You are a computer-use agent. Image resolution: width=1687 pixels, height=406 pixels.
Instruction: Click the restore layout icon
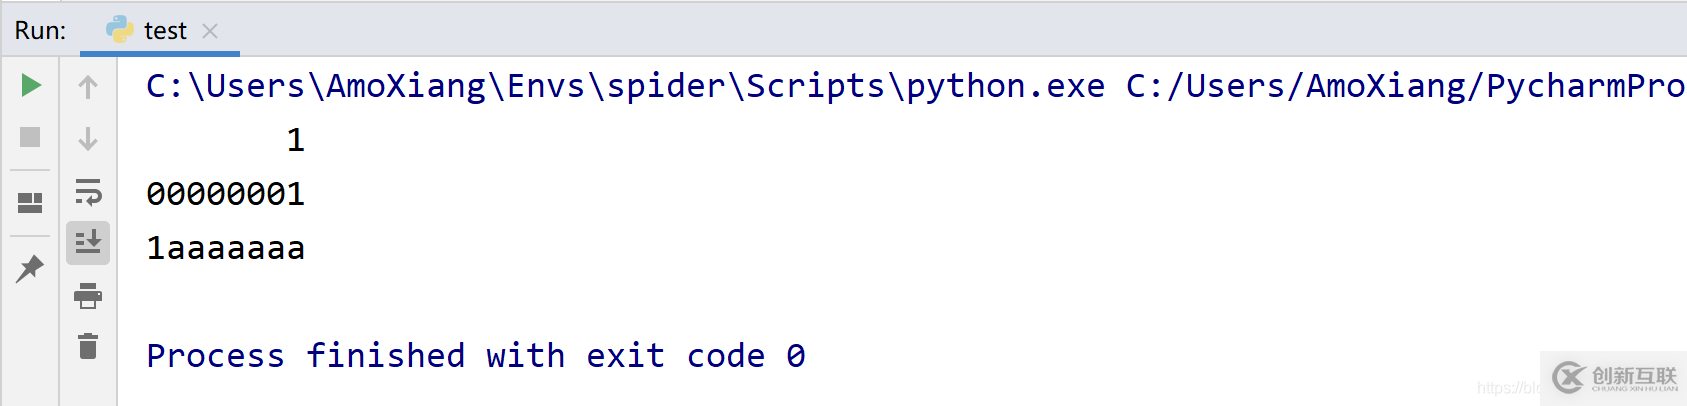click(x=31, y=203)
